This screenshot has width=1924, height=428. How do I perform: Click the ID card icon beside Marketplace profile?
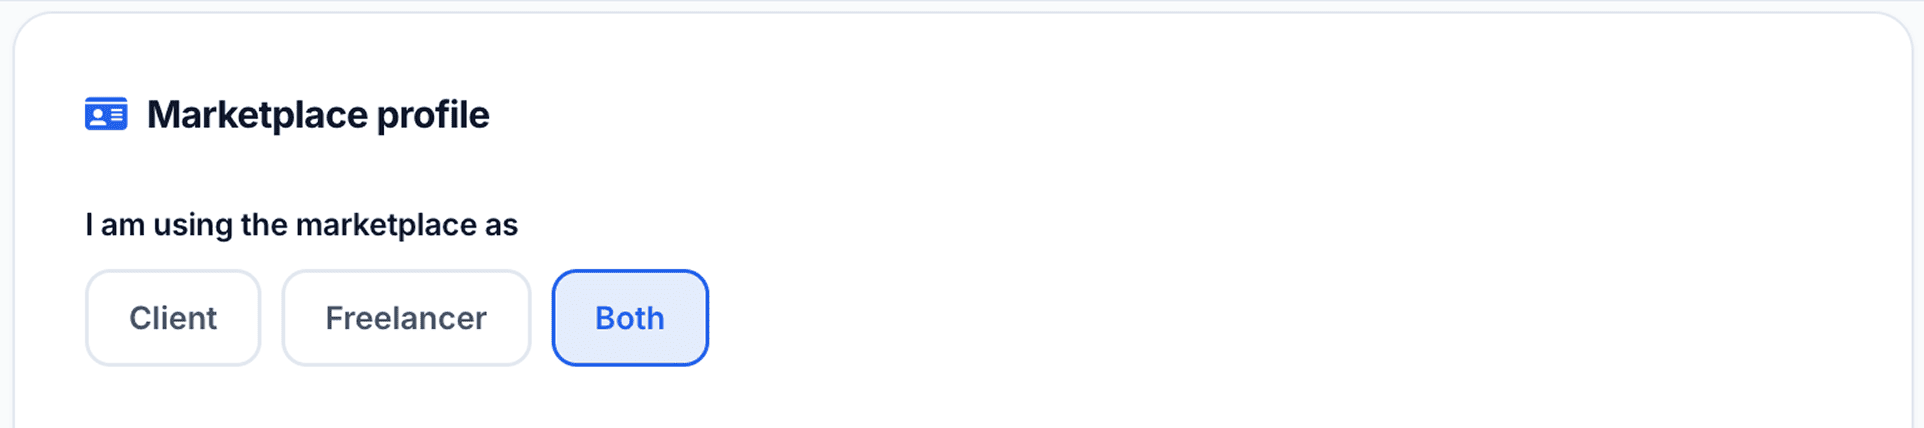(106, 115)
